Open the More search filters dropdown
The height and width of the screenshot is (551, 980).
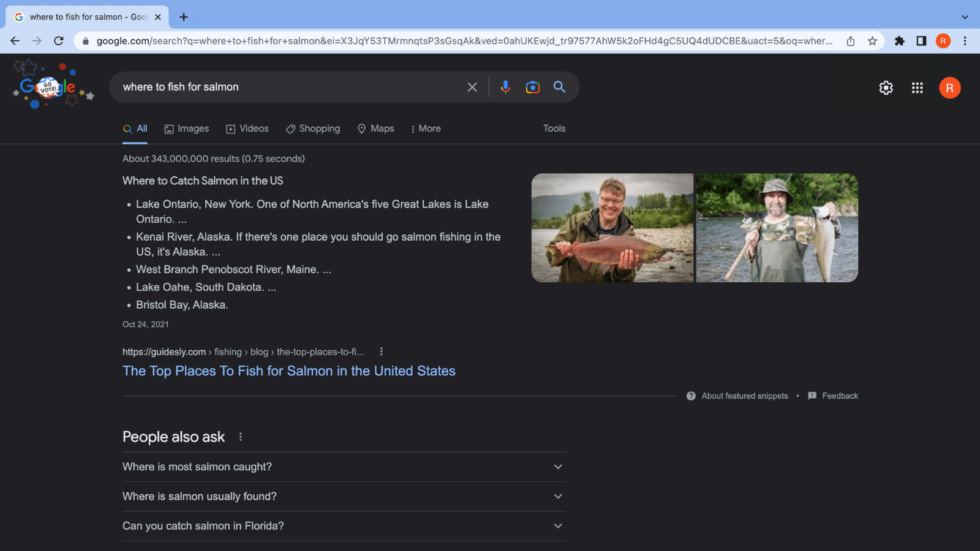425,129
